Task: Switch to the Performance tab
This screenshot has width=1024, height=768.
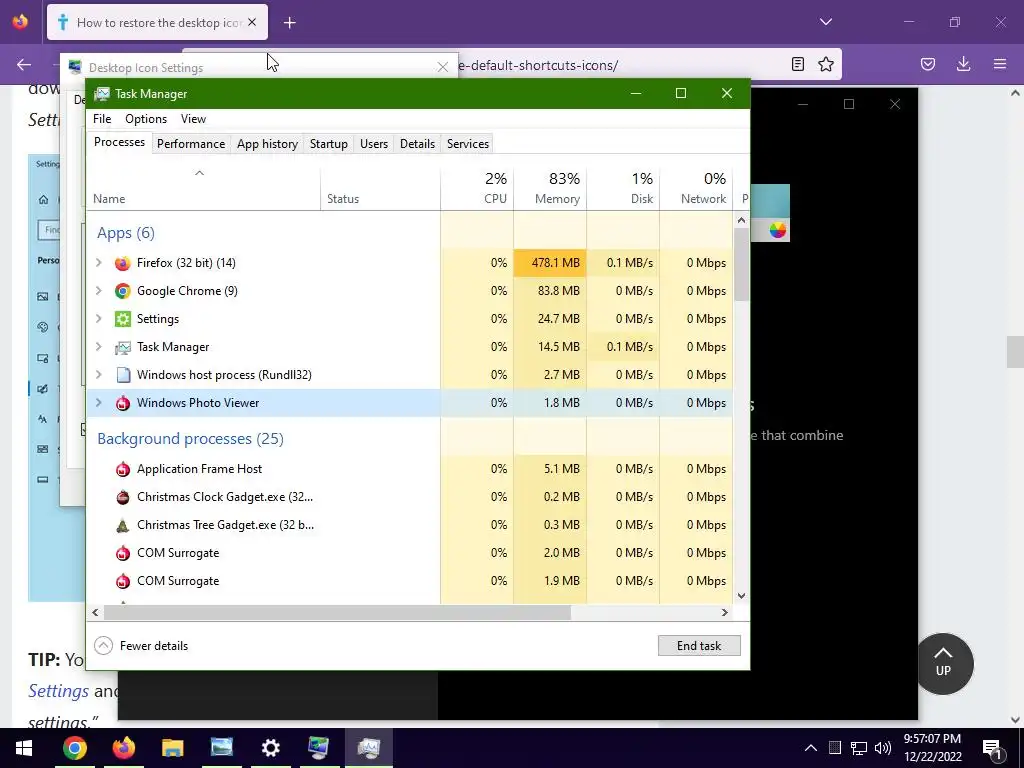Action: 191,144
